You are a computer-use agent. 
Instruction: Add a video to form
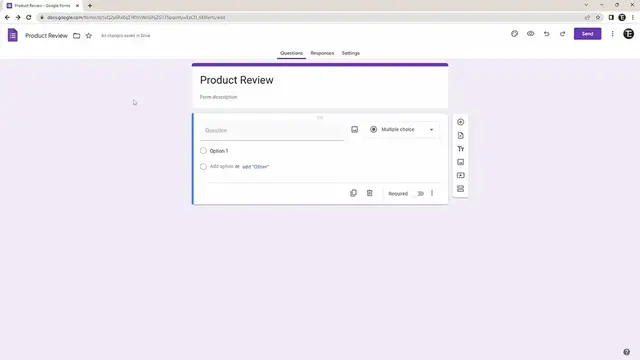(460, 176)
